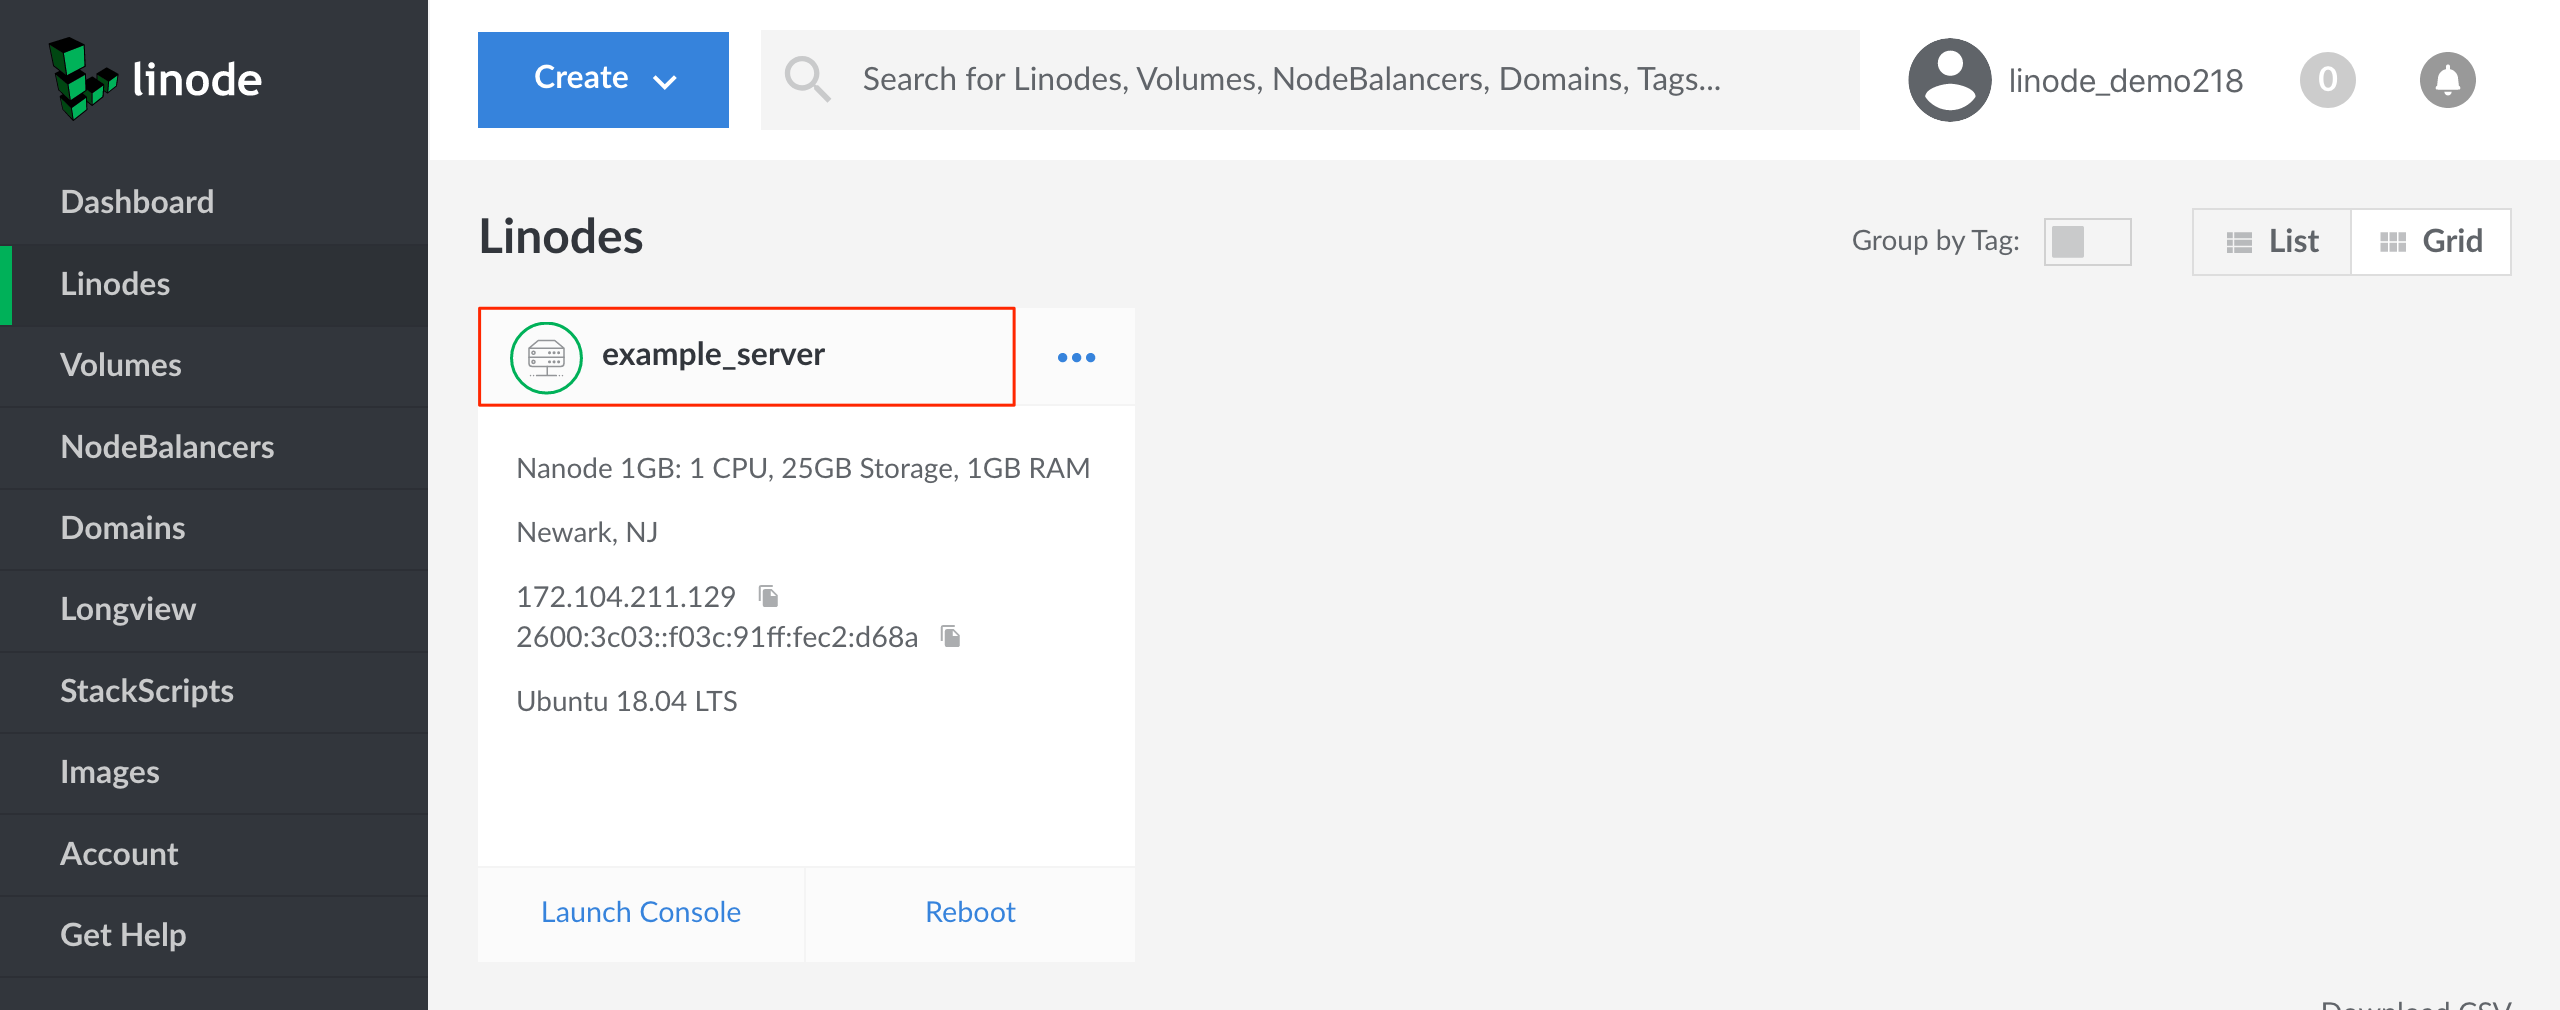Click the example_server status icon
This screenshot has height=1010, width=2560.
pos(546,357)
